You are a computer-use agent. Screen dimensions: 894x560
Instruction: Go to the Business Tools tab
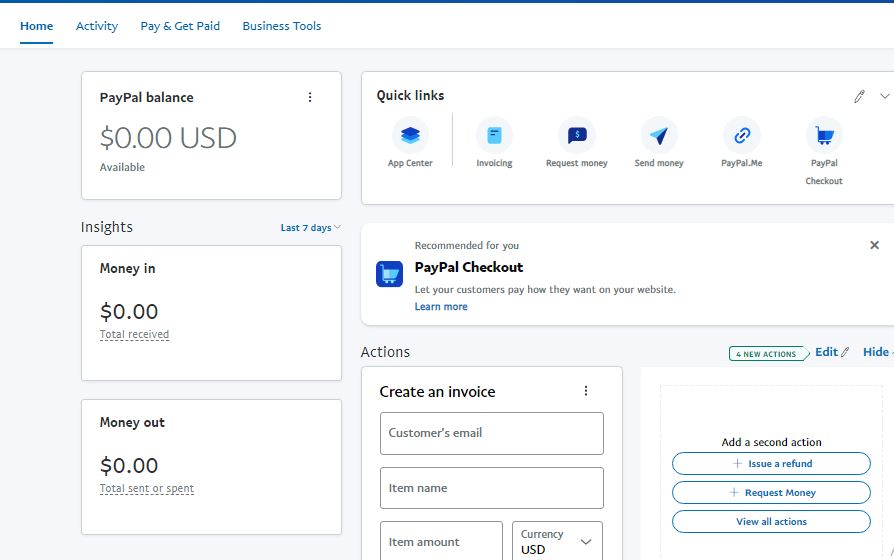tap(282, 26)
